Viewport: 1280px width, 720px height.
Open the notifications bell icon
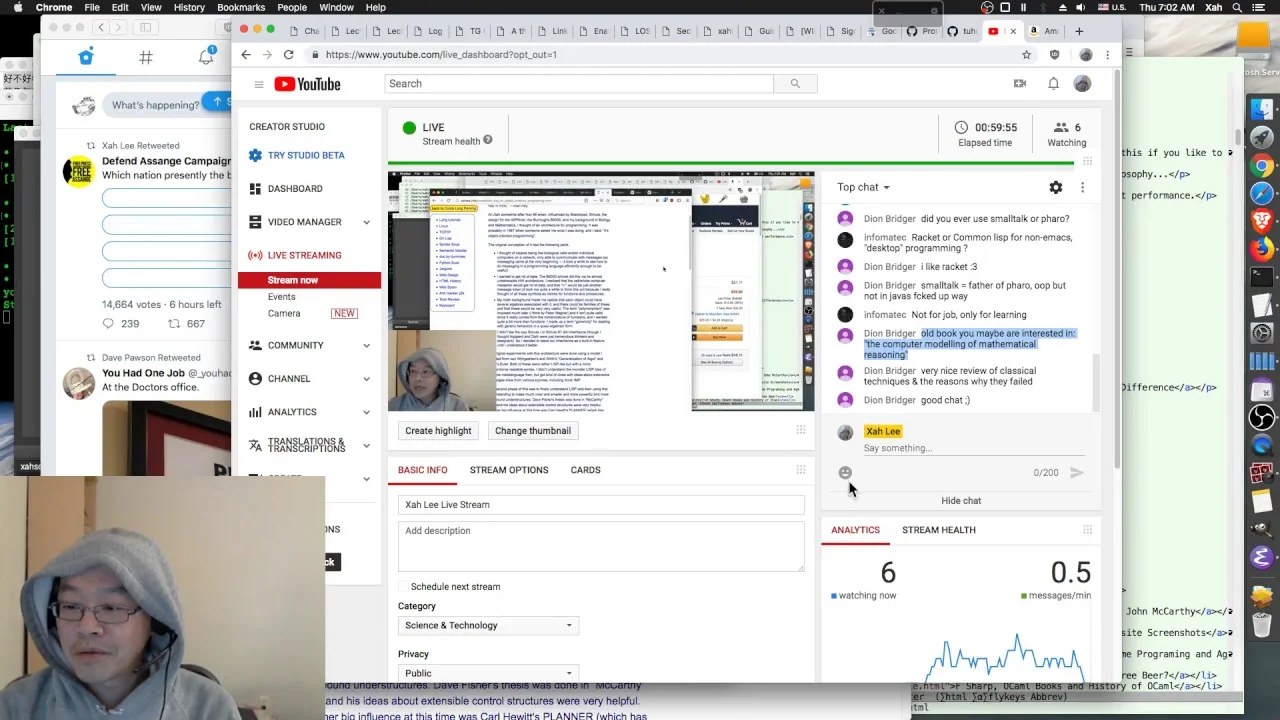[1053, 84]
